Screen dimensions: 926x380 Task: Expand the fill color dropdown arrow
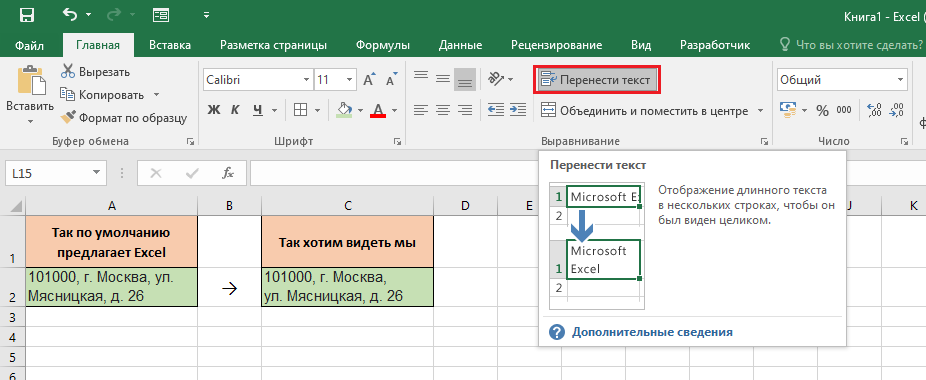tap(360, 110)
